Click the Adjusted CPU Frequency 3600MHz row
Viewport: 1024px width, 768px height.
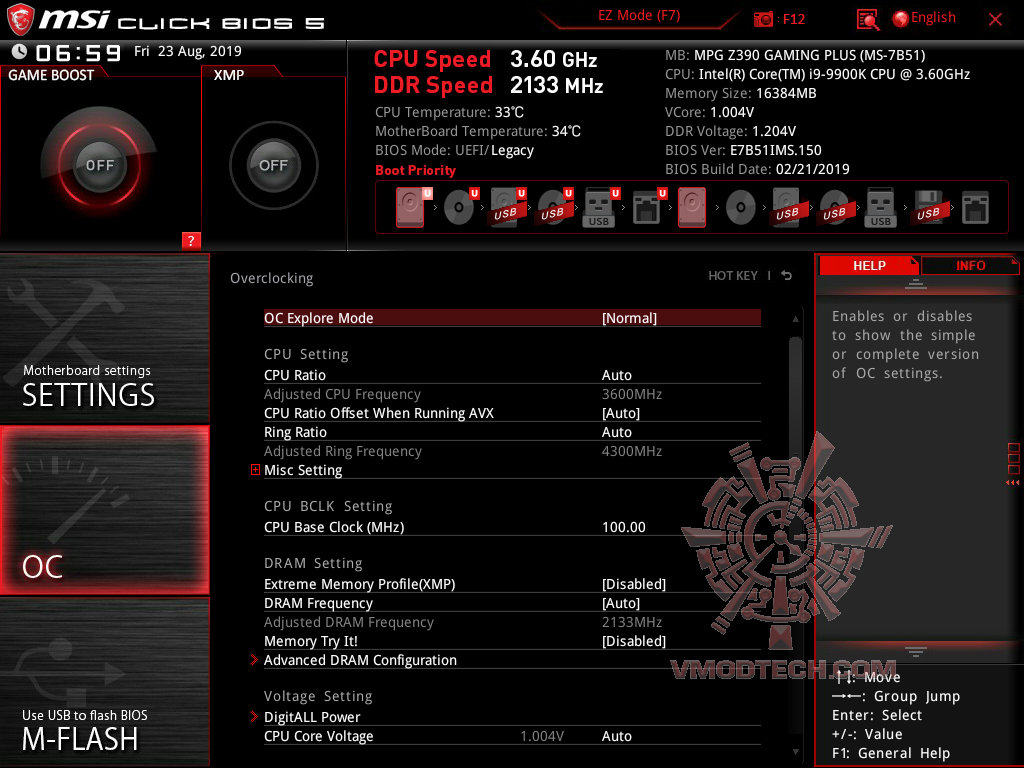[512, 394]
